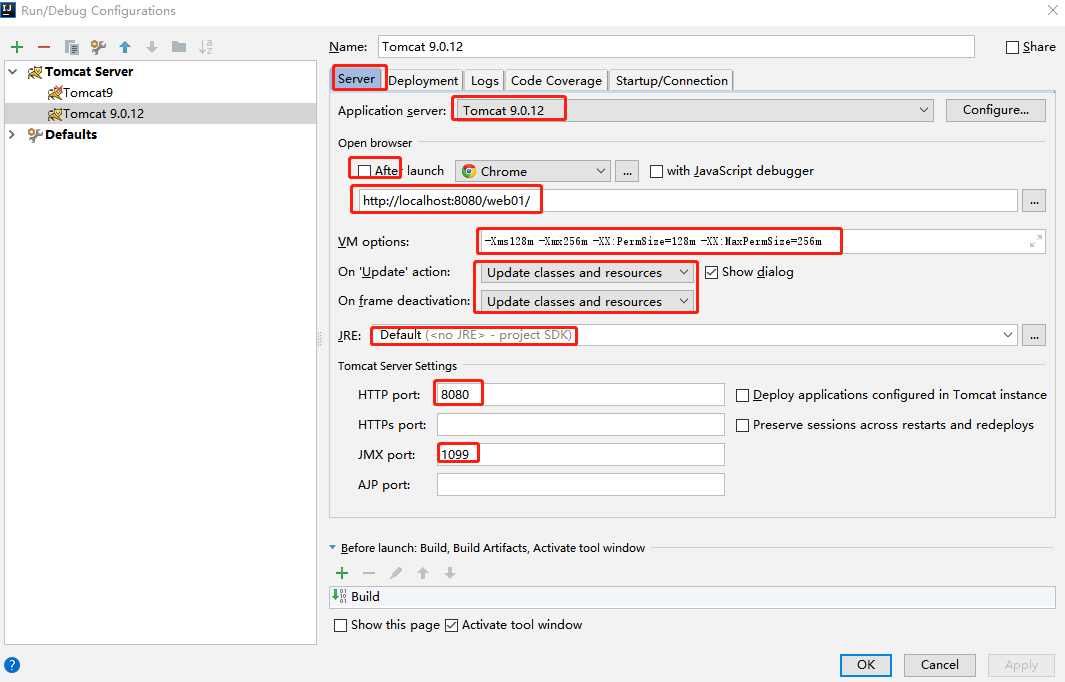
Task: Uncheck Activate tool window checkbox
Action: pyautogui.click(x=451, y=625)
